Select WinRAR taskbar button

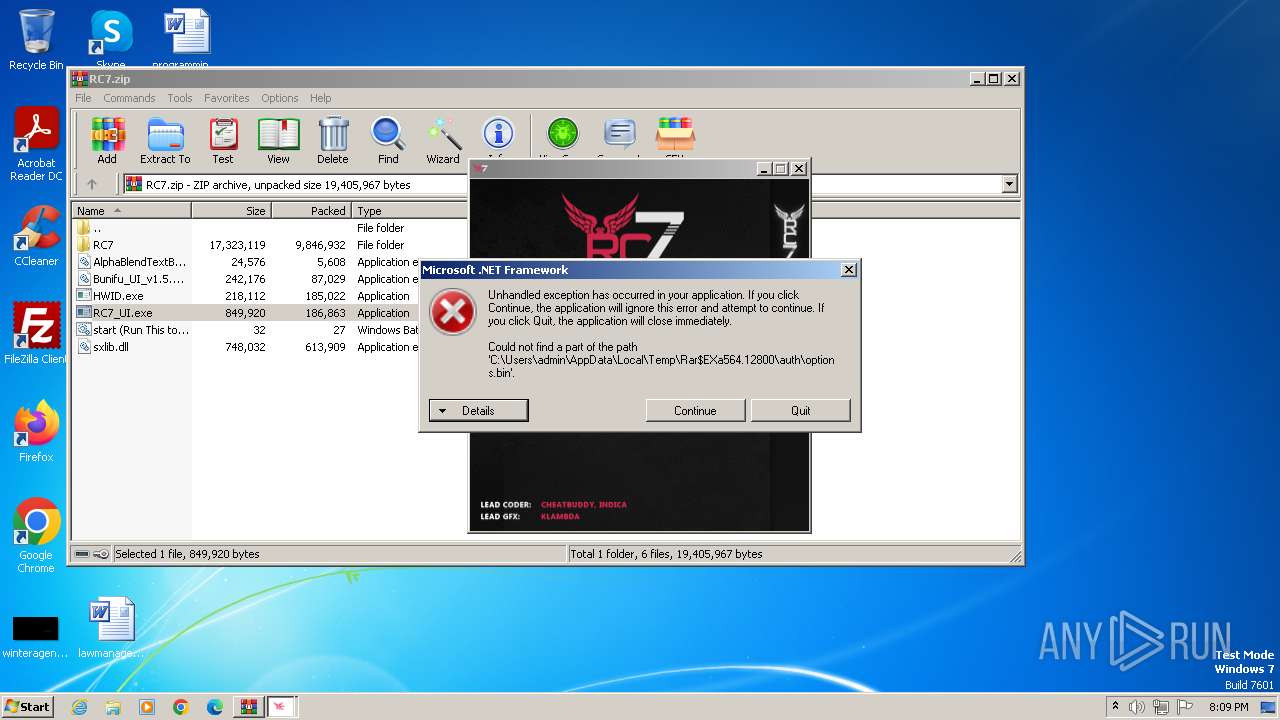pyautogui.click(x=248, y=707)
